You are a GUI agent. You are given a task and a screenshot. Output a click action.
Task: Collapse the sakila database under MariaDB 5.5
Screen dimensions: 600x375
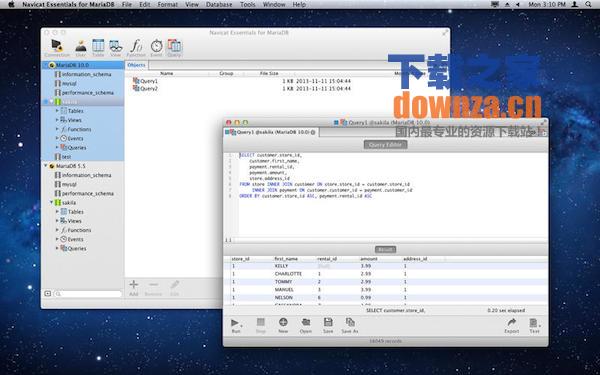click(x=52, y=202)
